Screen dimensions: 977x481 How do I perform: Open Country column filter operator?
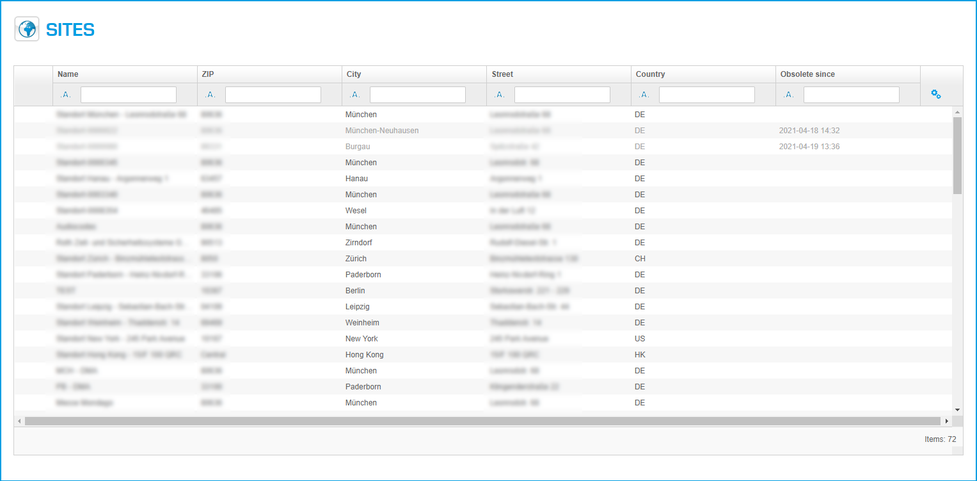[x=644, y=95]
